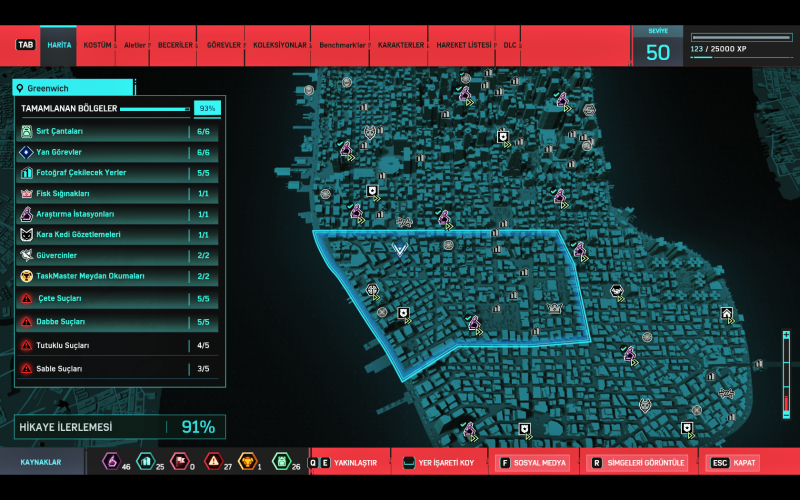Select the home safehouse icon on map

727,313
